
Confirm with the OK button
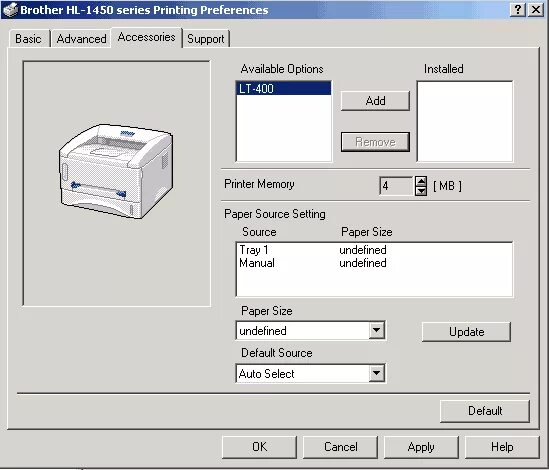(x=259, y=447)
